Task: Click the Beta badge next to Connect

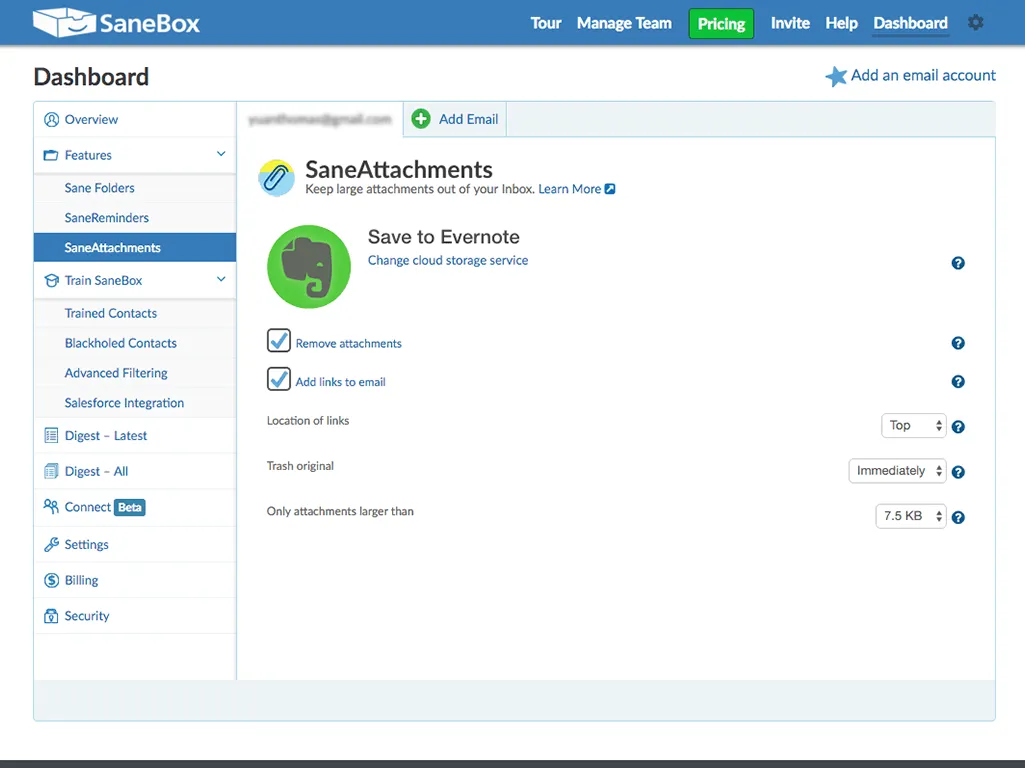Action: 129,507
